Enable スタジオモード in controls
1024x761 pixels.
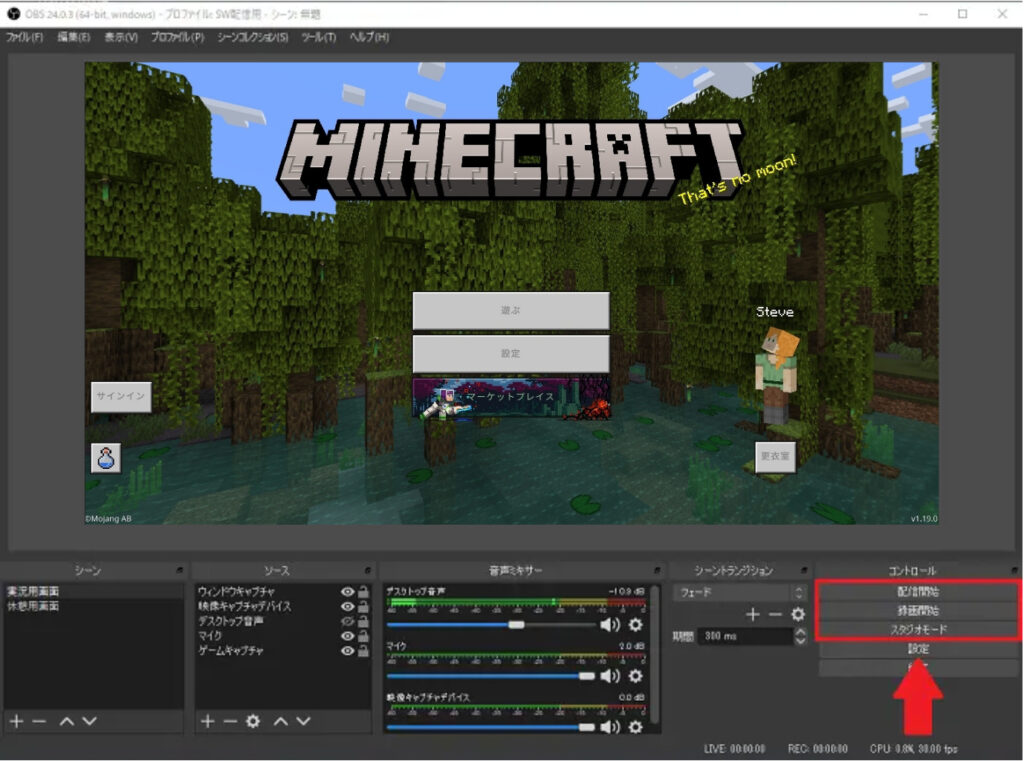pyautogui.click(x=918, y=630)
